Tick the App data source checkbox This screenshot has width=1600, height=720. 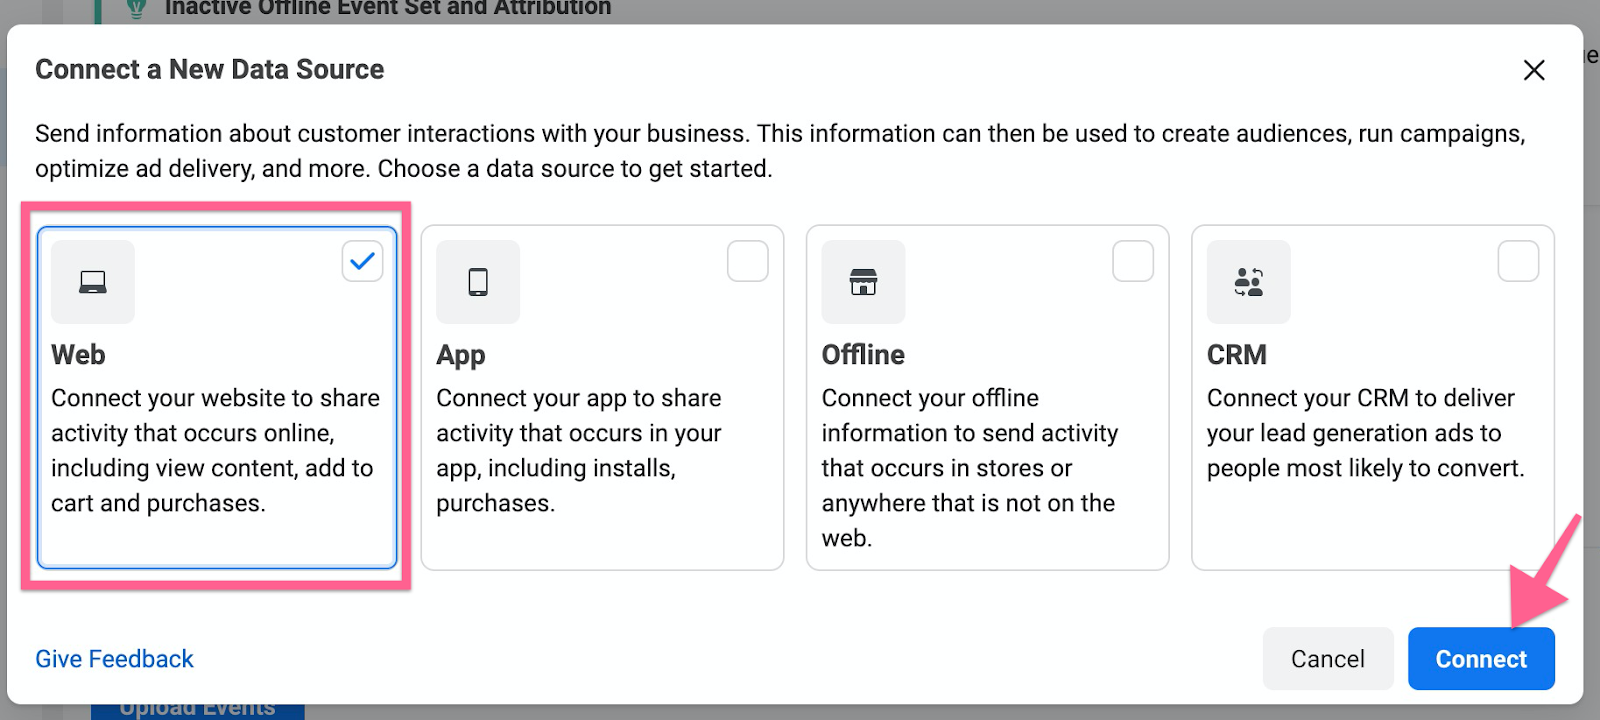click(x=747, y=261)
